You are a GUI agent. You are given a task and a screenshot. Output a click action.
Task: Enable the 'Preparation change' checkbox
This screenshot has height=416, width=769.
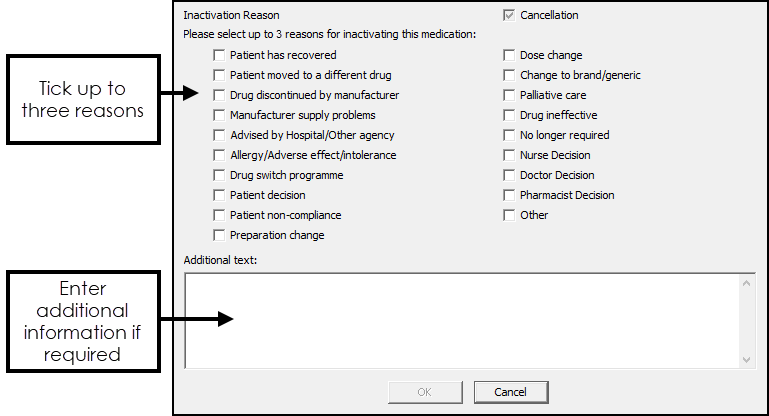(219, 236)
